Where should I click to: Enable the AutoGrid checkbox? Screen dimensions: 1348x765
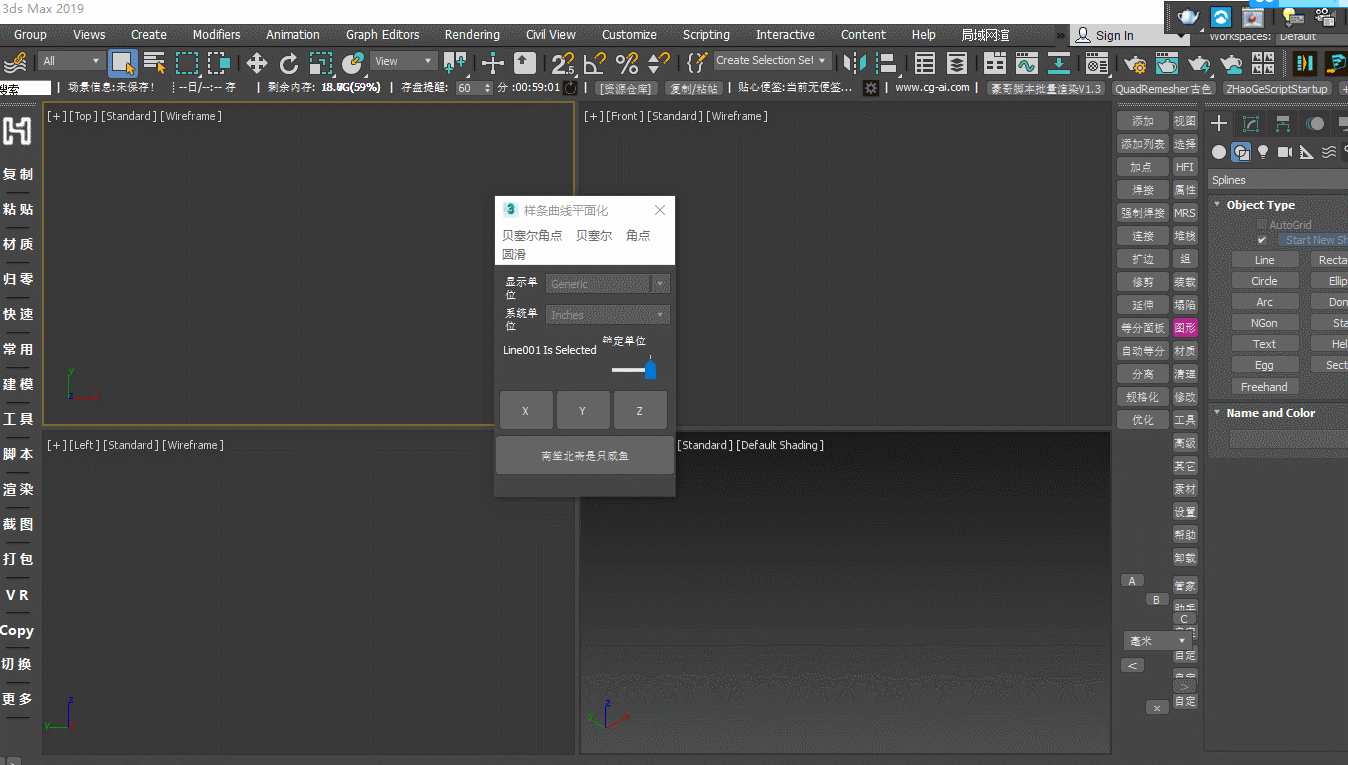(x=1262, y=225)
